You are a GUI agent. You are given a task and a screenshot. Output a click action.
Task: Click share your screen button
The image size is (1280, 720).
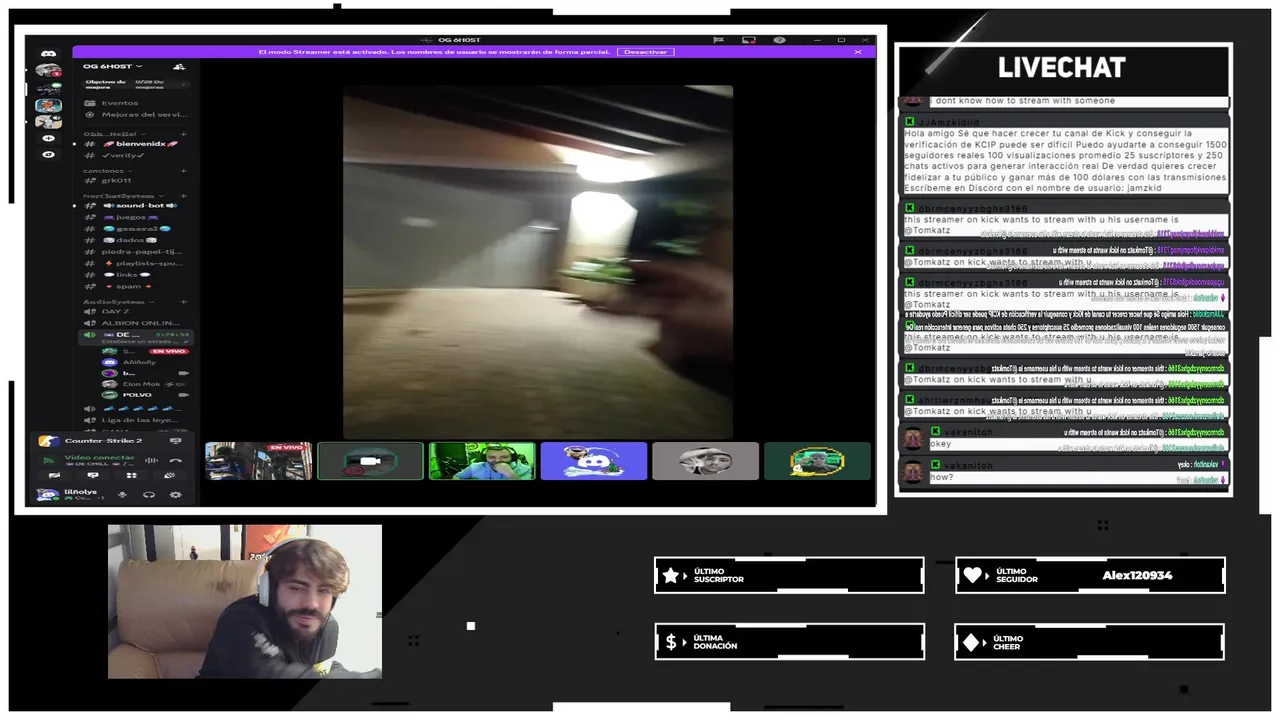93,475
